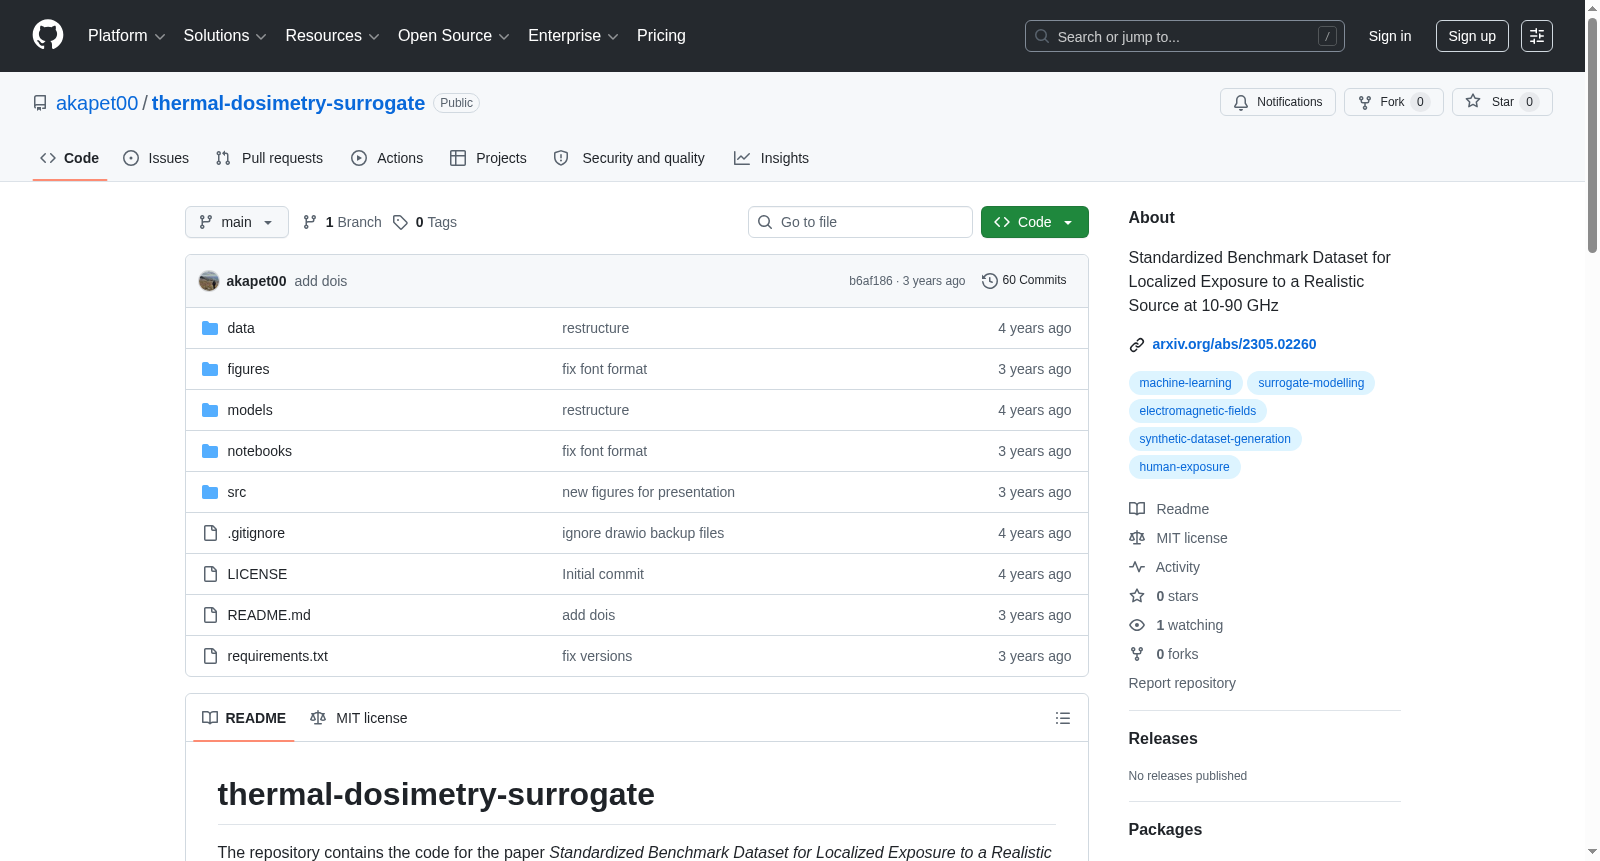Open the green Code dropdown button
The image size is (1600, 861).
[1034, 222]
